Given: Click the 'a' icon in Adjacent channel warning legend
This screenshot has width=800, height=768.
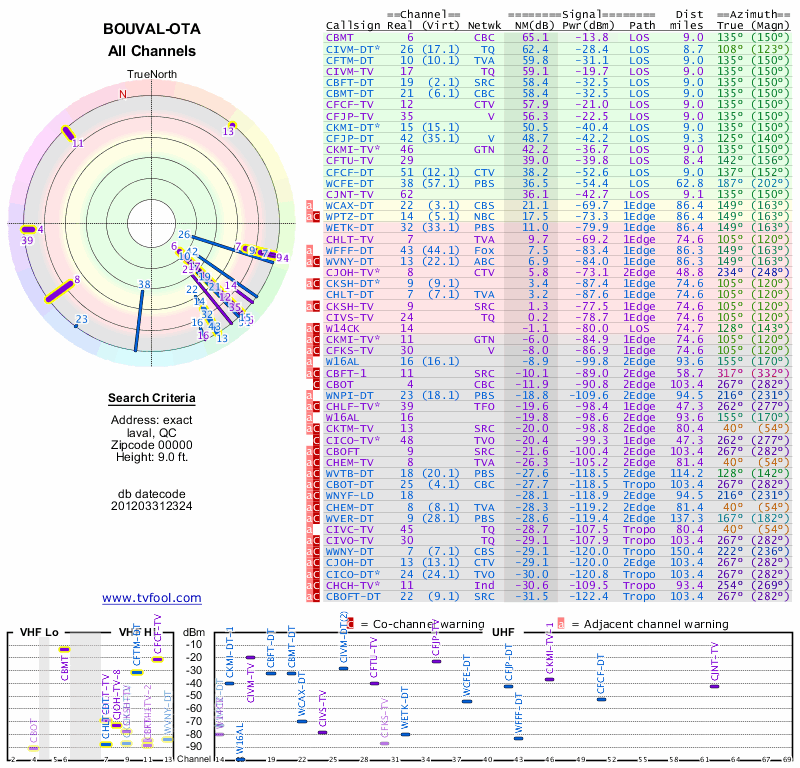Looking at the screenshot, I should click(x=561, y=624).
